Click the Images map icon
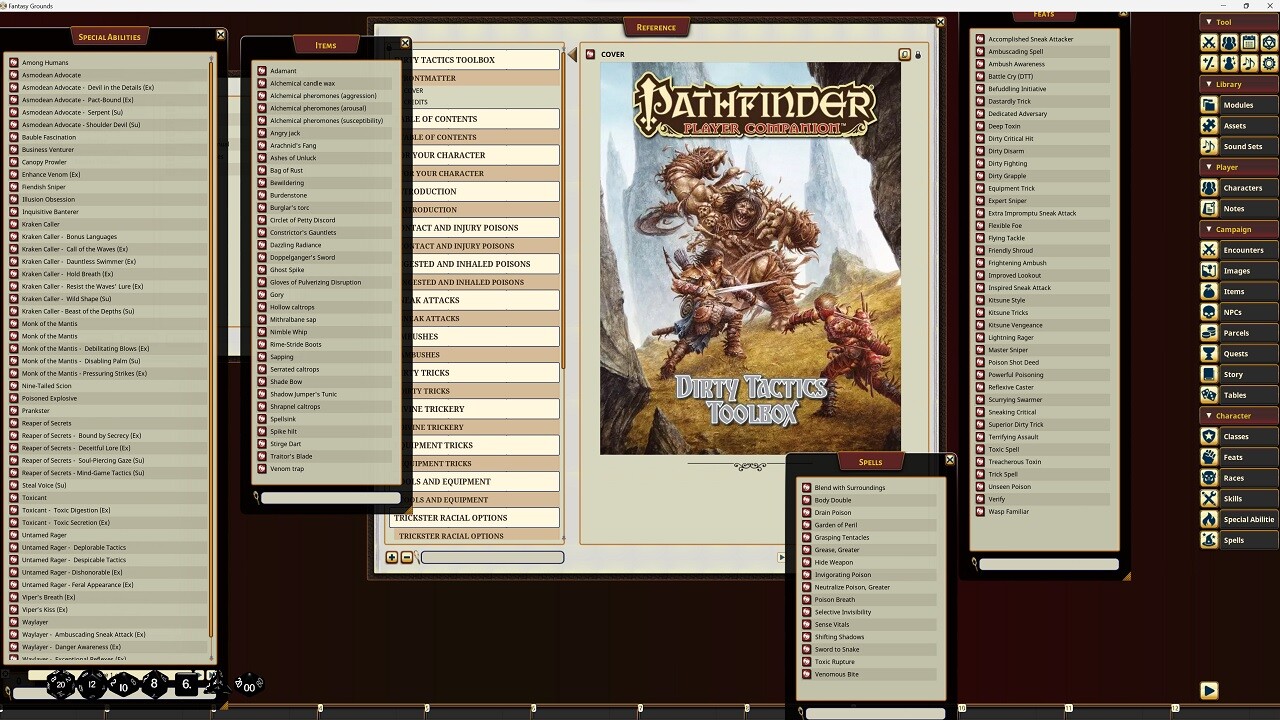Image resolution: width=1280 pixels, height=720 pixels. pyautogui.click(x=1209, y=270)
